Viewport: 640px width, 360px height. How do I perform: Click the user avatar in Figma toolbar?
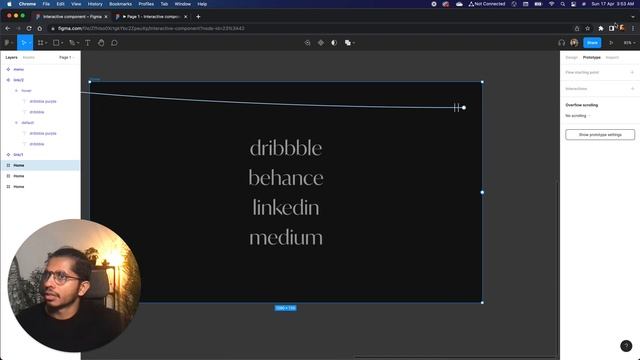coord(574,43)
